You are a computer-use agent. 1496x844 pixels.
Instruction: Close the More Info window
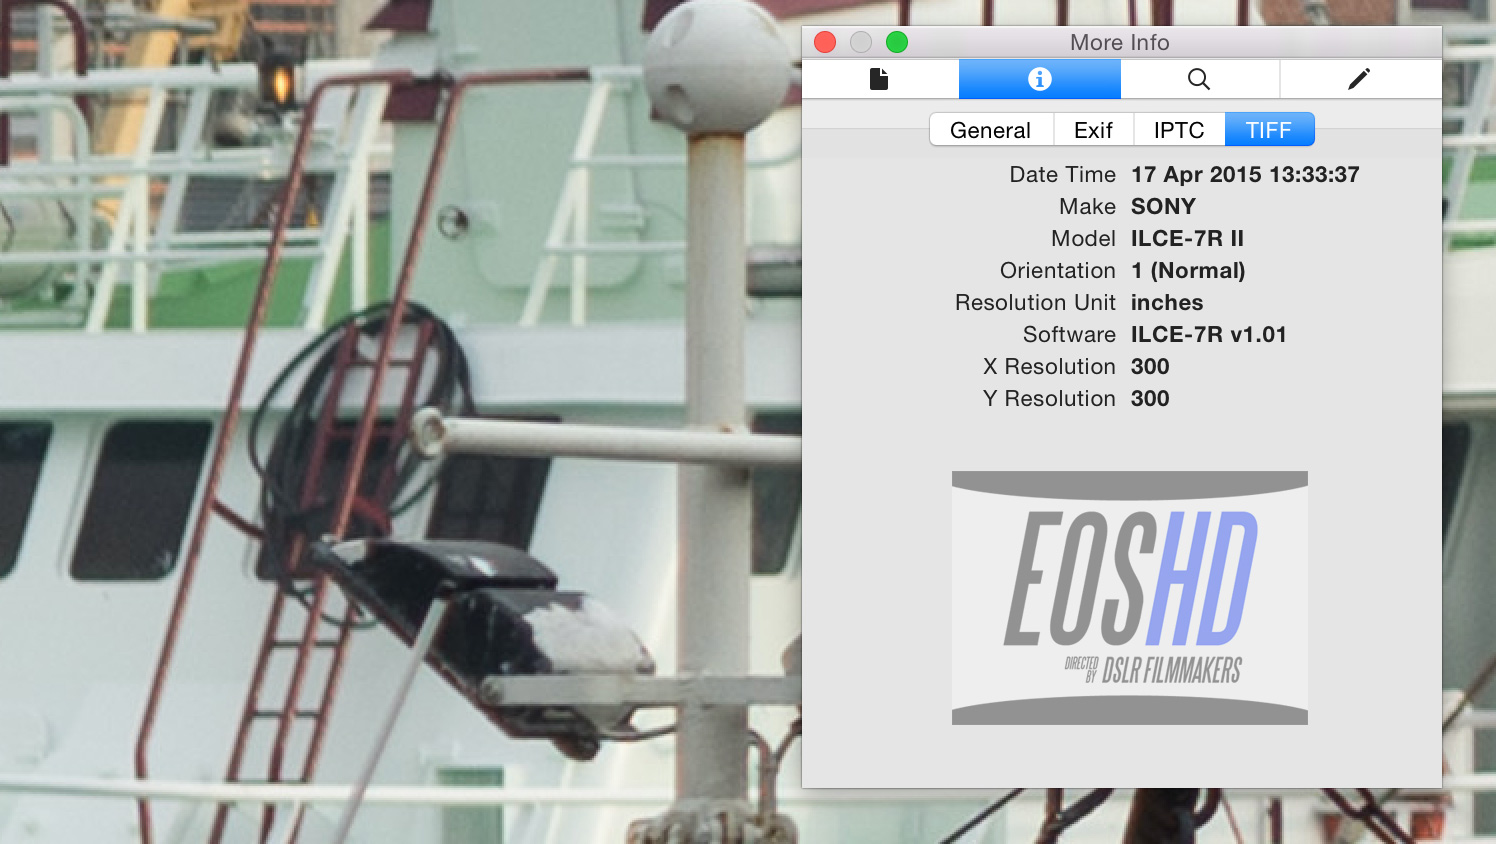point(825,42)
